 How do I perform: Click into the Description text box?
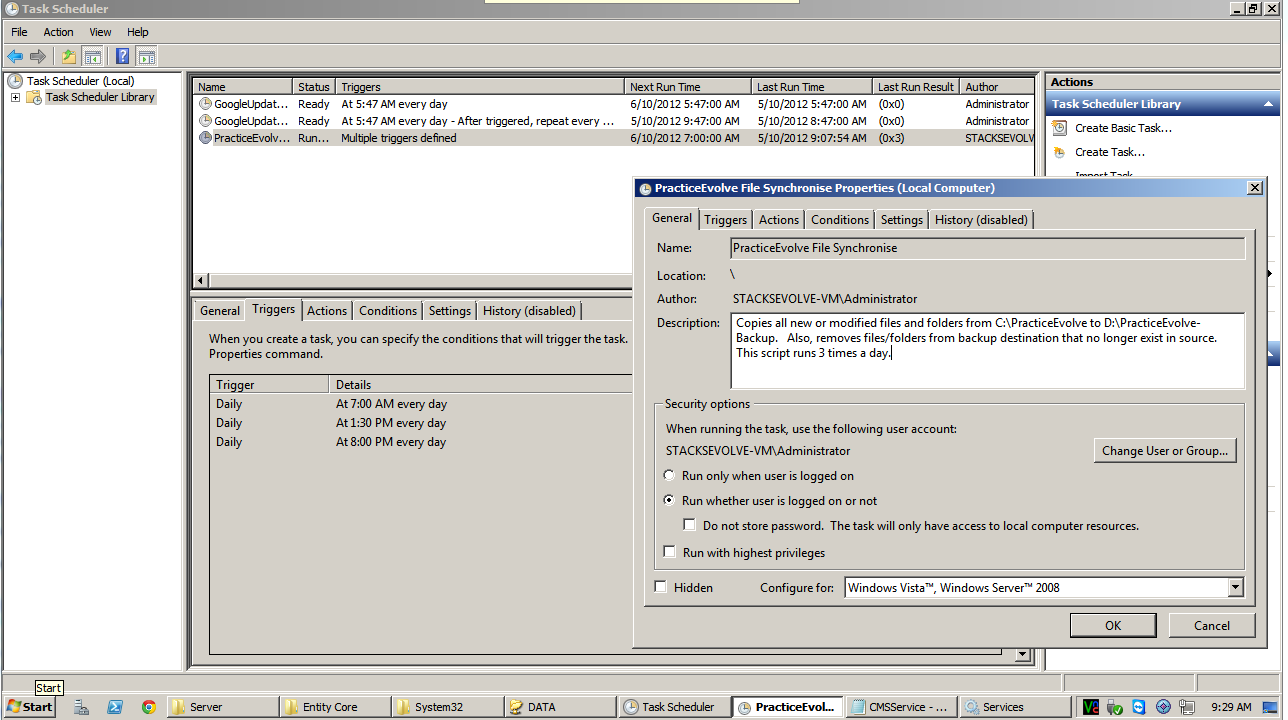987,350
